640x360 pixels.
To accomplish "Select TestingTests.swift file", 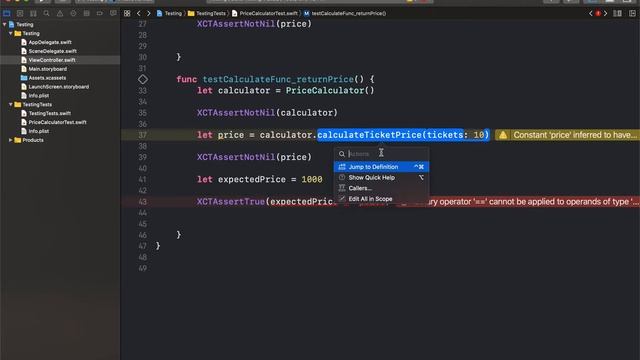I will (x=50, y=113).
